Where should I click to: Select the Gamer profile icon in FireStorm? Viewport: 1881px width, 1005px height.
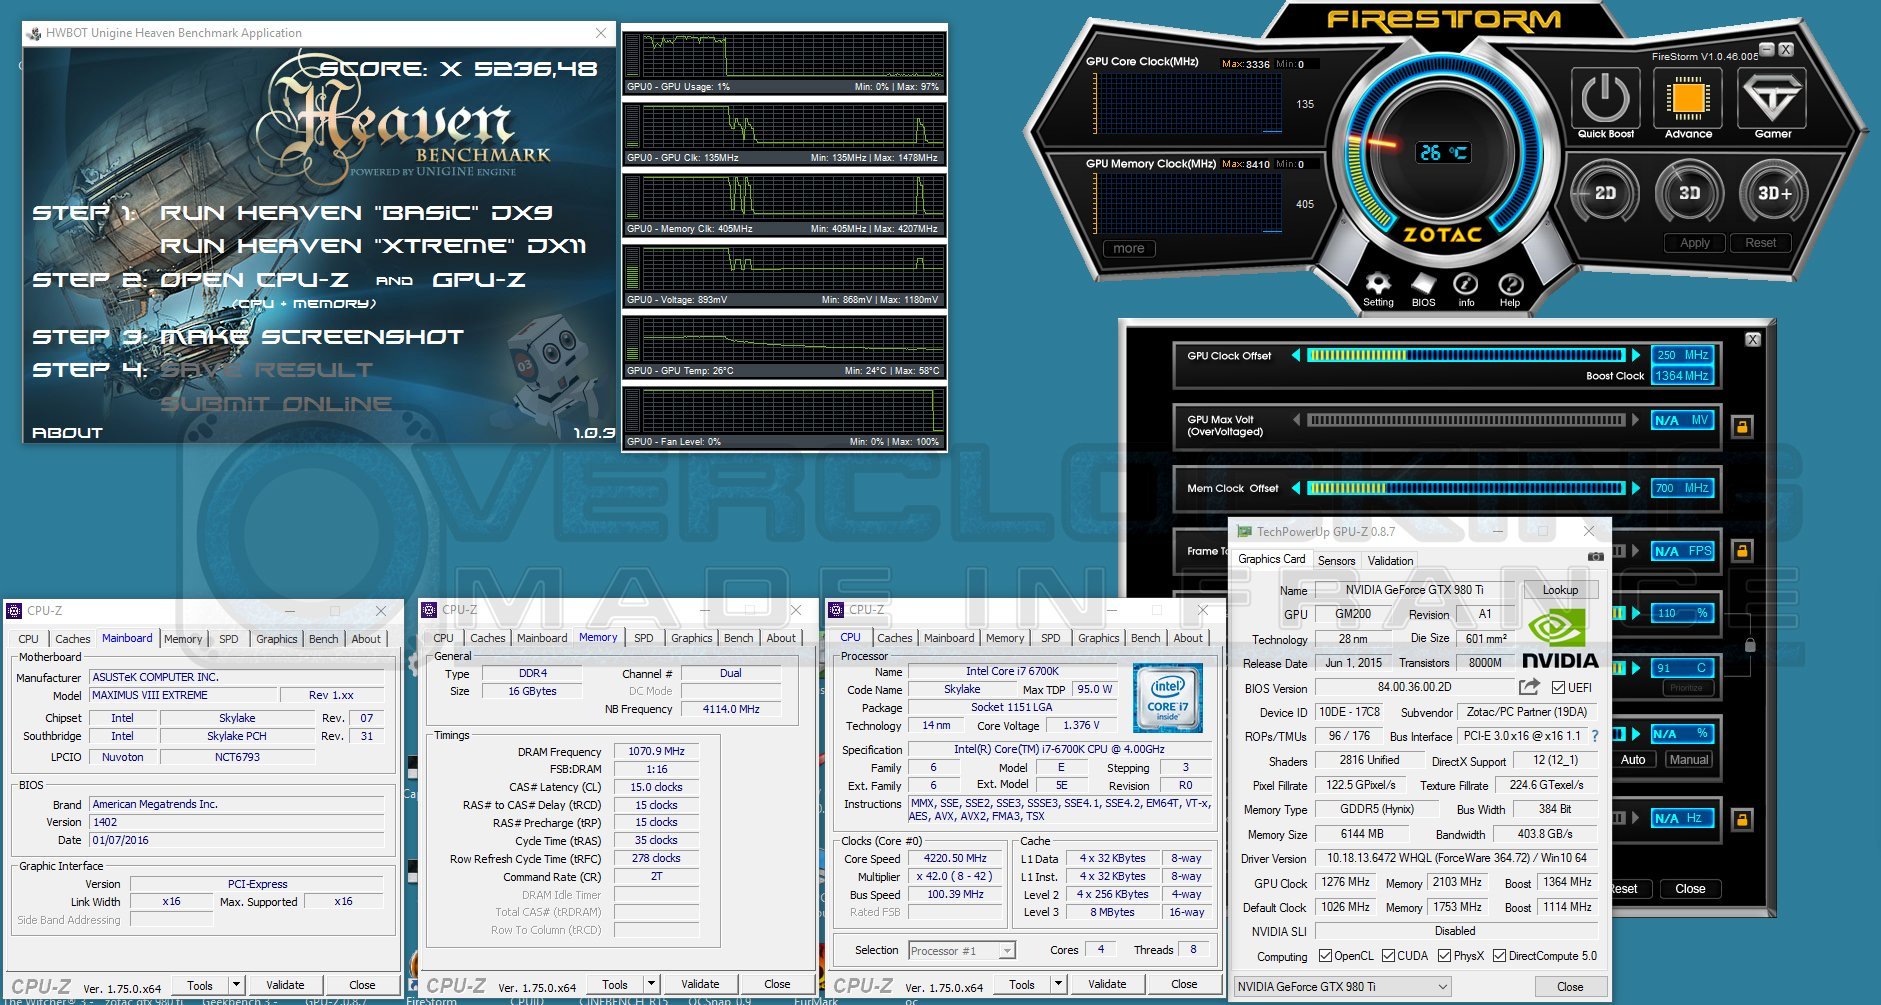[1772, 99]
